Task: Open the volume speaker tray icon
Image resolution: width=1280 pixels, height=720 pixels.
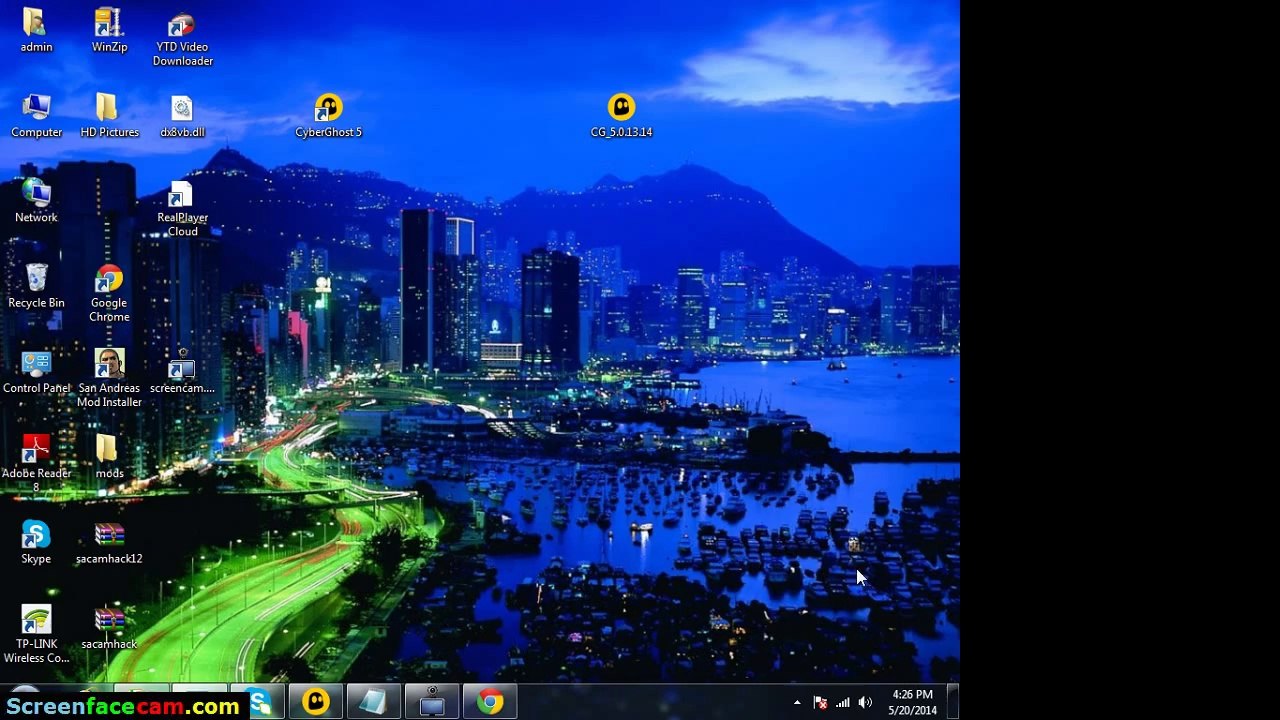Action: coord(865,703)
